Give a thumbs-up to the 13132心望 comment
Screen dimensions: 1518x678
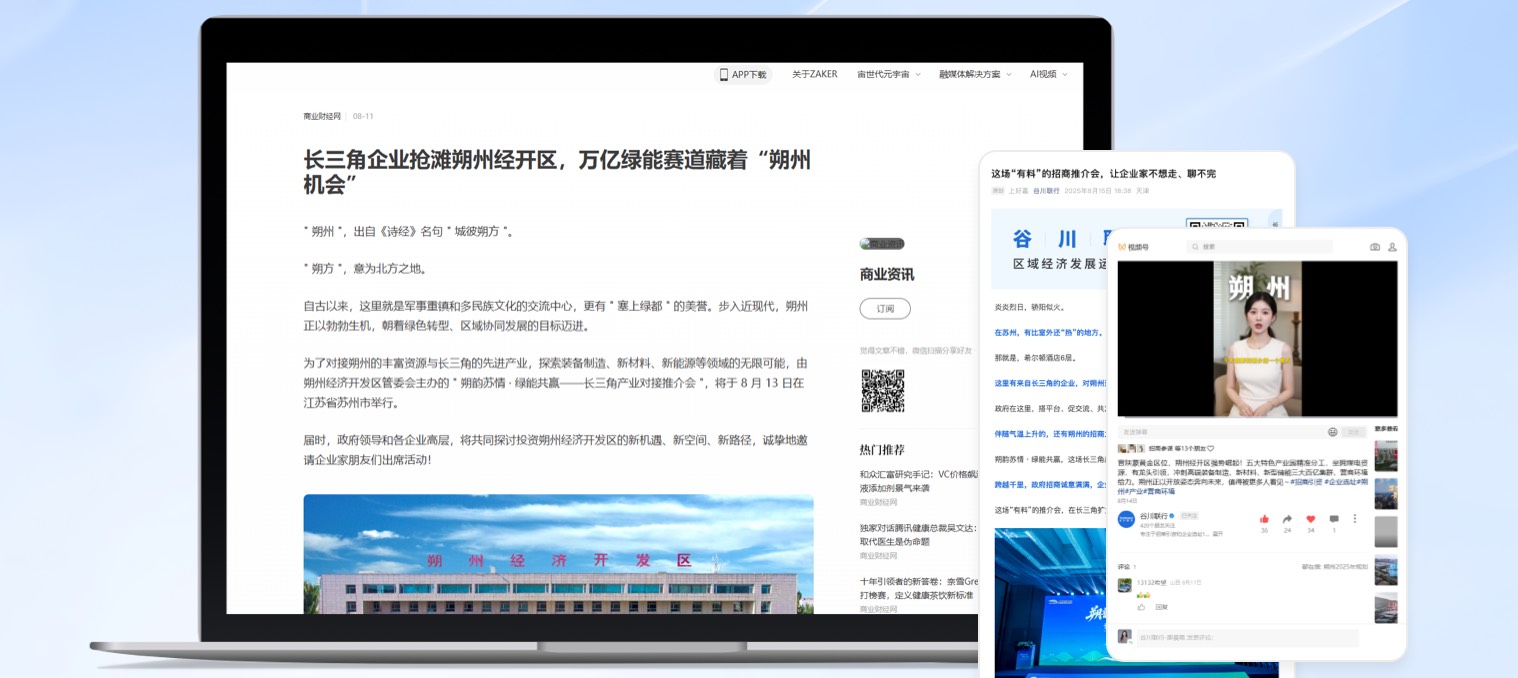coord(1141,608)
